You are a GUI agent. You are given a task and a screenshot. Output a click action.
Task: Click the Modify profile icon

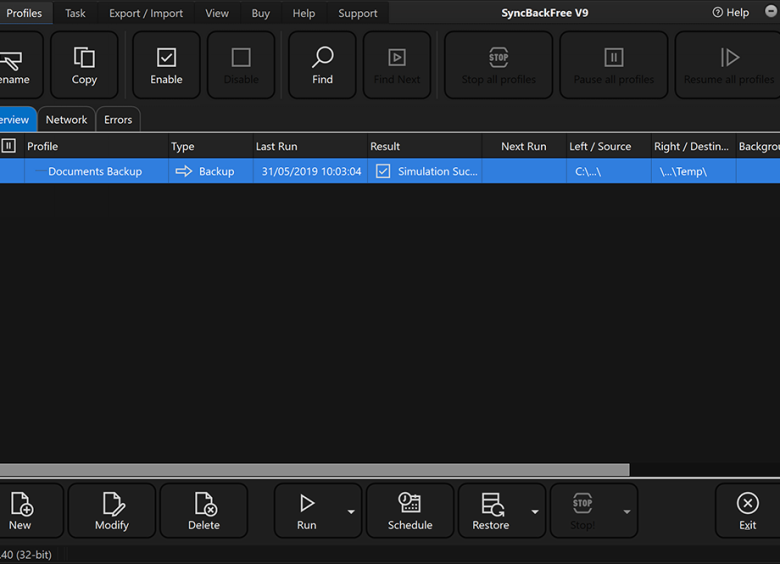coord(112,503)
